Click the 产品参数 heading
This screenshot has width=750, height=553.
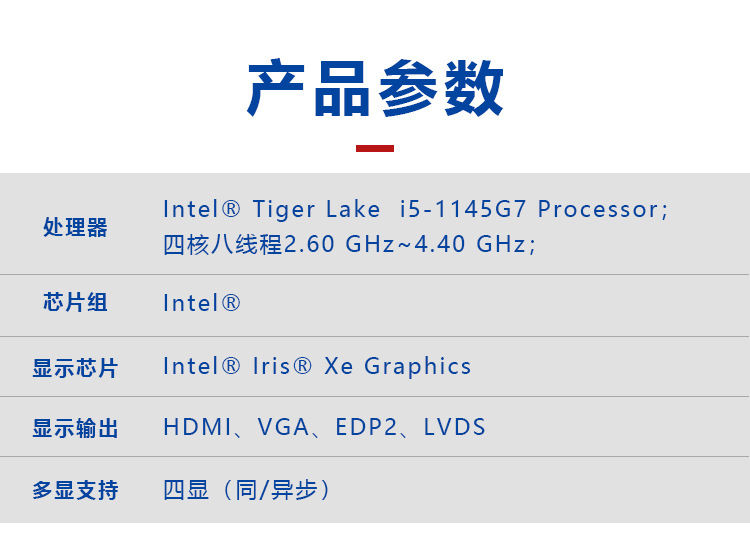coord(375,88)
